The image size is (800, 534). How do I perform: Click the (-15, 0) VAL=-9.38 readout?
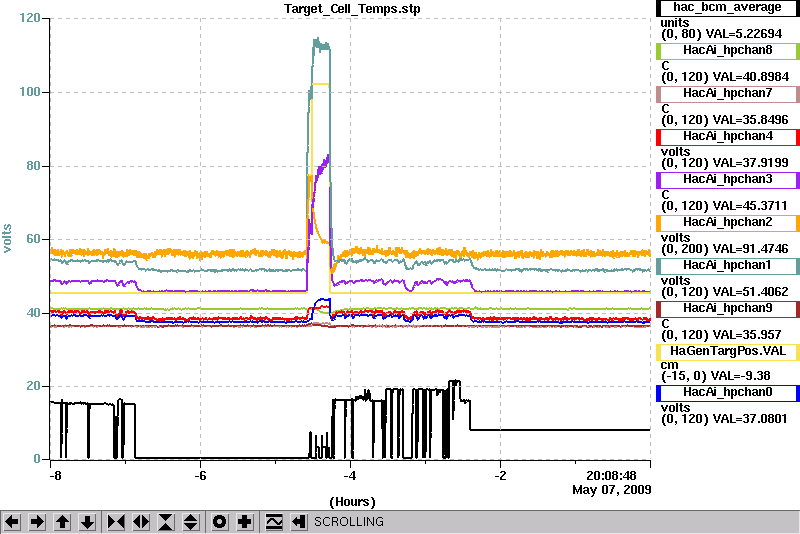click(x=716, y=376)
